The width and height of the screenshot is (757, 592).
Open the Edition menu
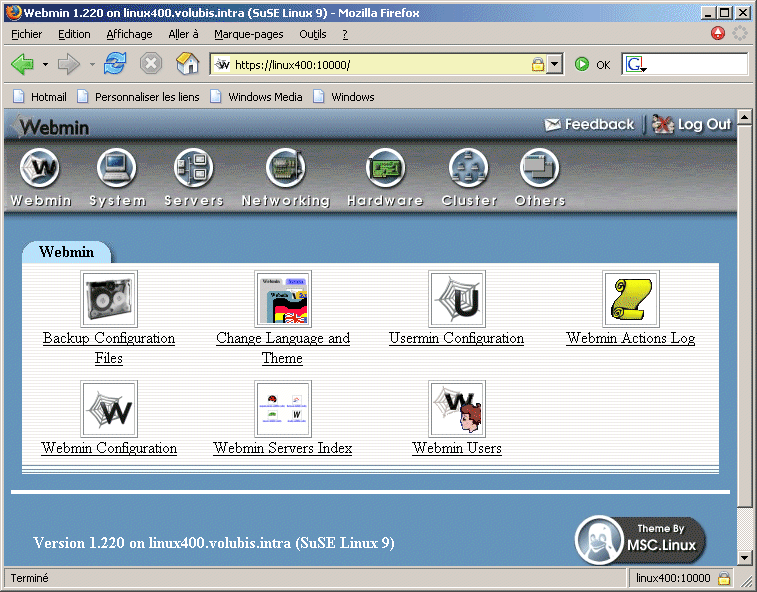click(74, 34)
